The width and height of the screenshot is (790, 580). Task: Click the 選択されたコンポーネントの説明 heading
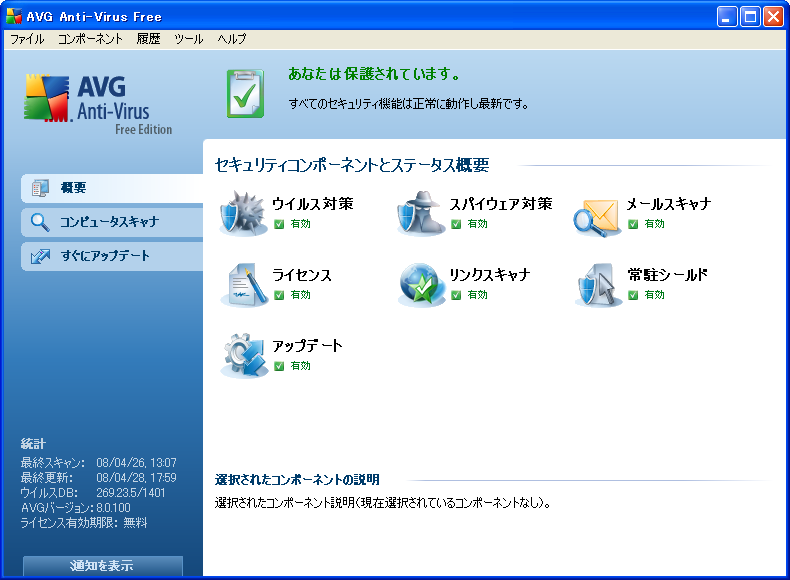coord(297,480)
